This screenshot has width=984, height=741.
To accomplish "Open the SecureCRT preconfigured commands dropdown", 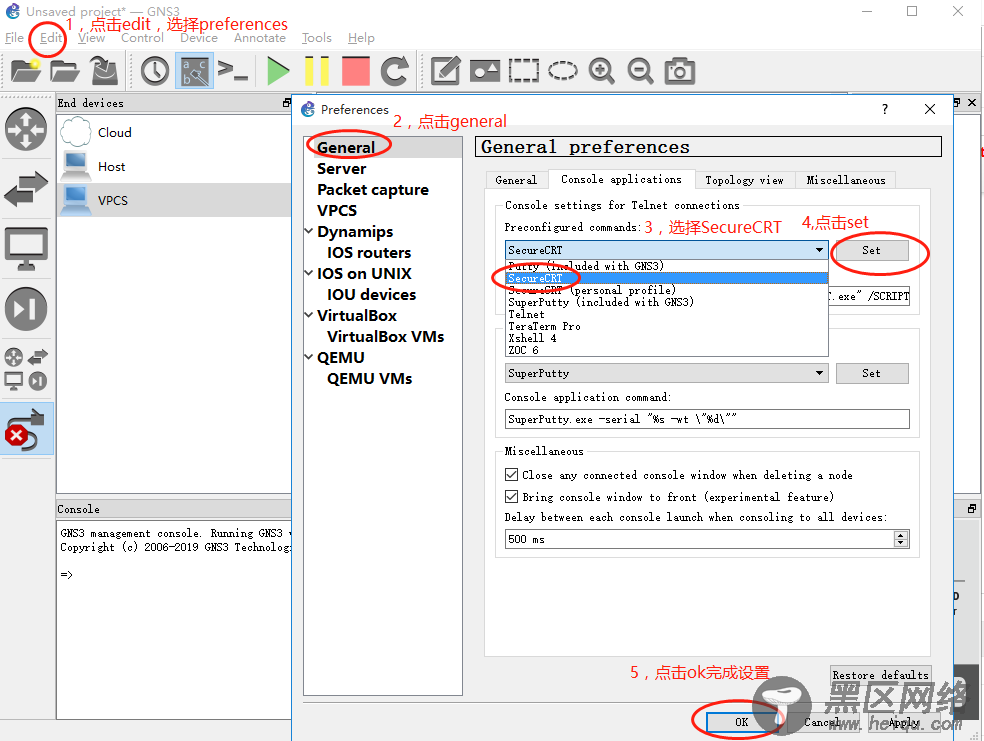I will pos(666,250).
